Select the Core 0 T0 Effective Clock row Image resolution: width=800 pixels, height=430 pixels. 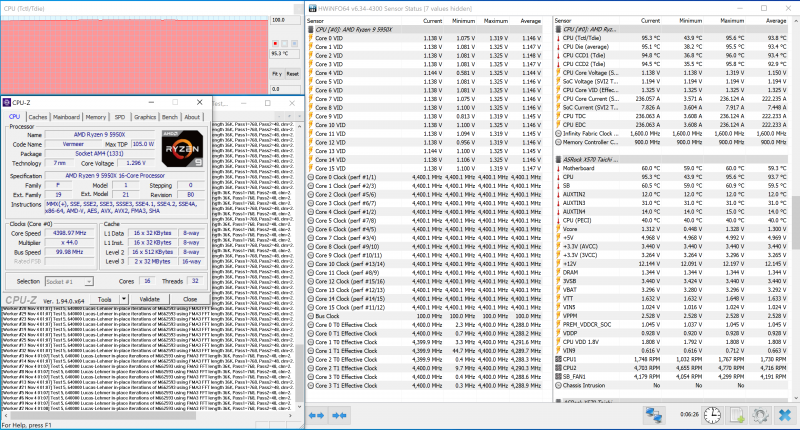pyautogui.click(x=425, y=325)
